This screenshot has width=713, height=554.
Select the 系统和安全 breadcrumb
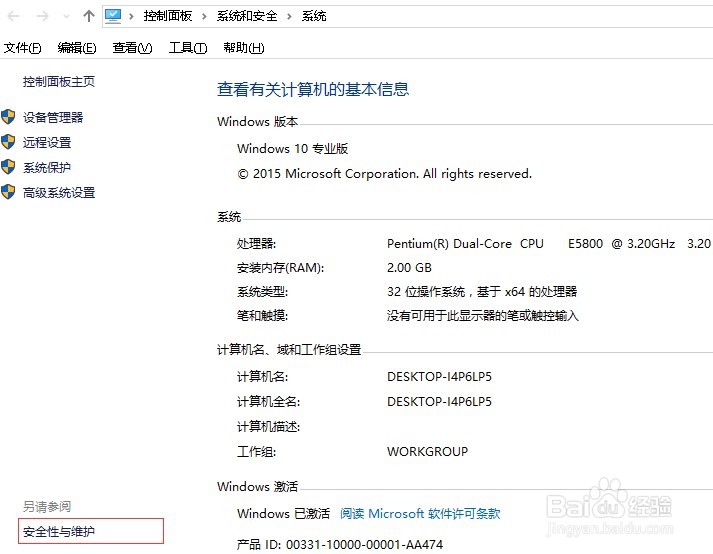click(247, 16)
